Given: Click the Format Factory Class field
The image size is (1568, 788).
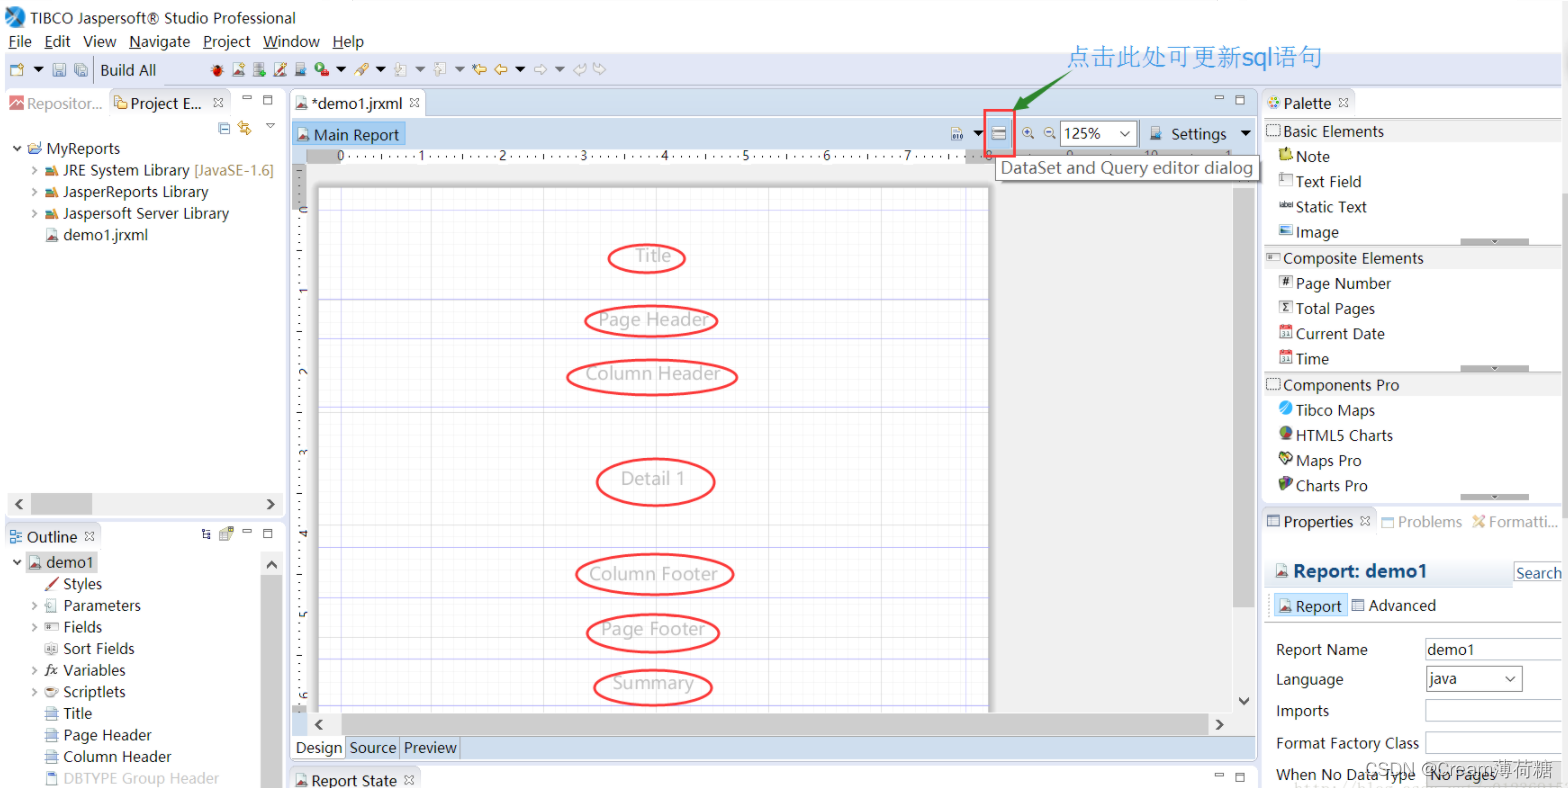Looking at the screenshot, I should (1493, 743).
